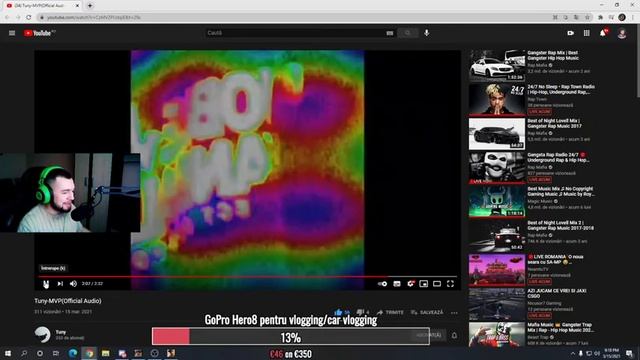Open Best of Night Lovell Mix black car thumbnail

coord(497,134)
